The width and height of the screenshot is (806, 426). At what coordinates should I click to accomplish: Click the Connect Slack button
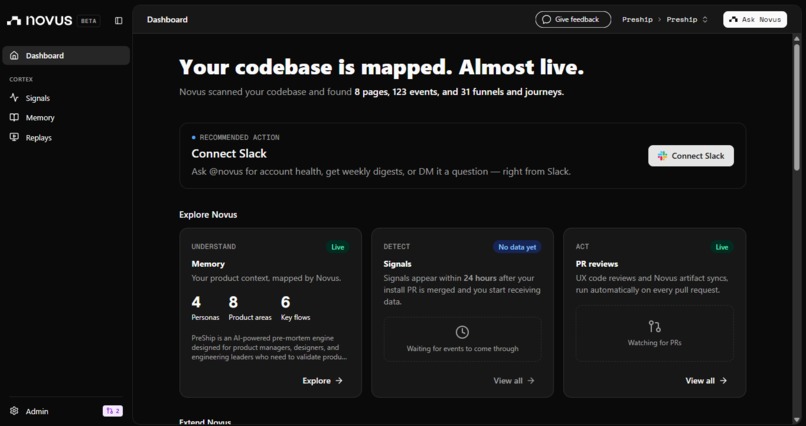tap(691, 156)
